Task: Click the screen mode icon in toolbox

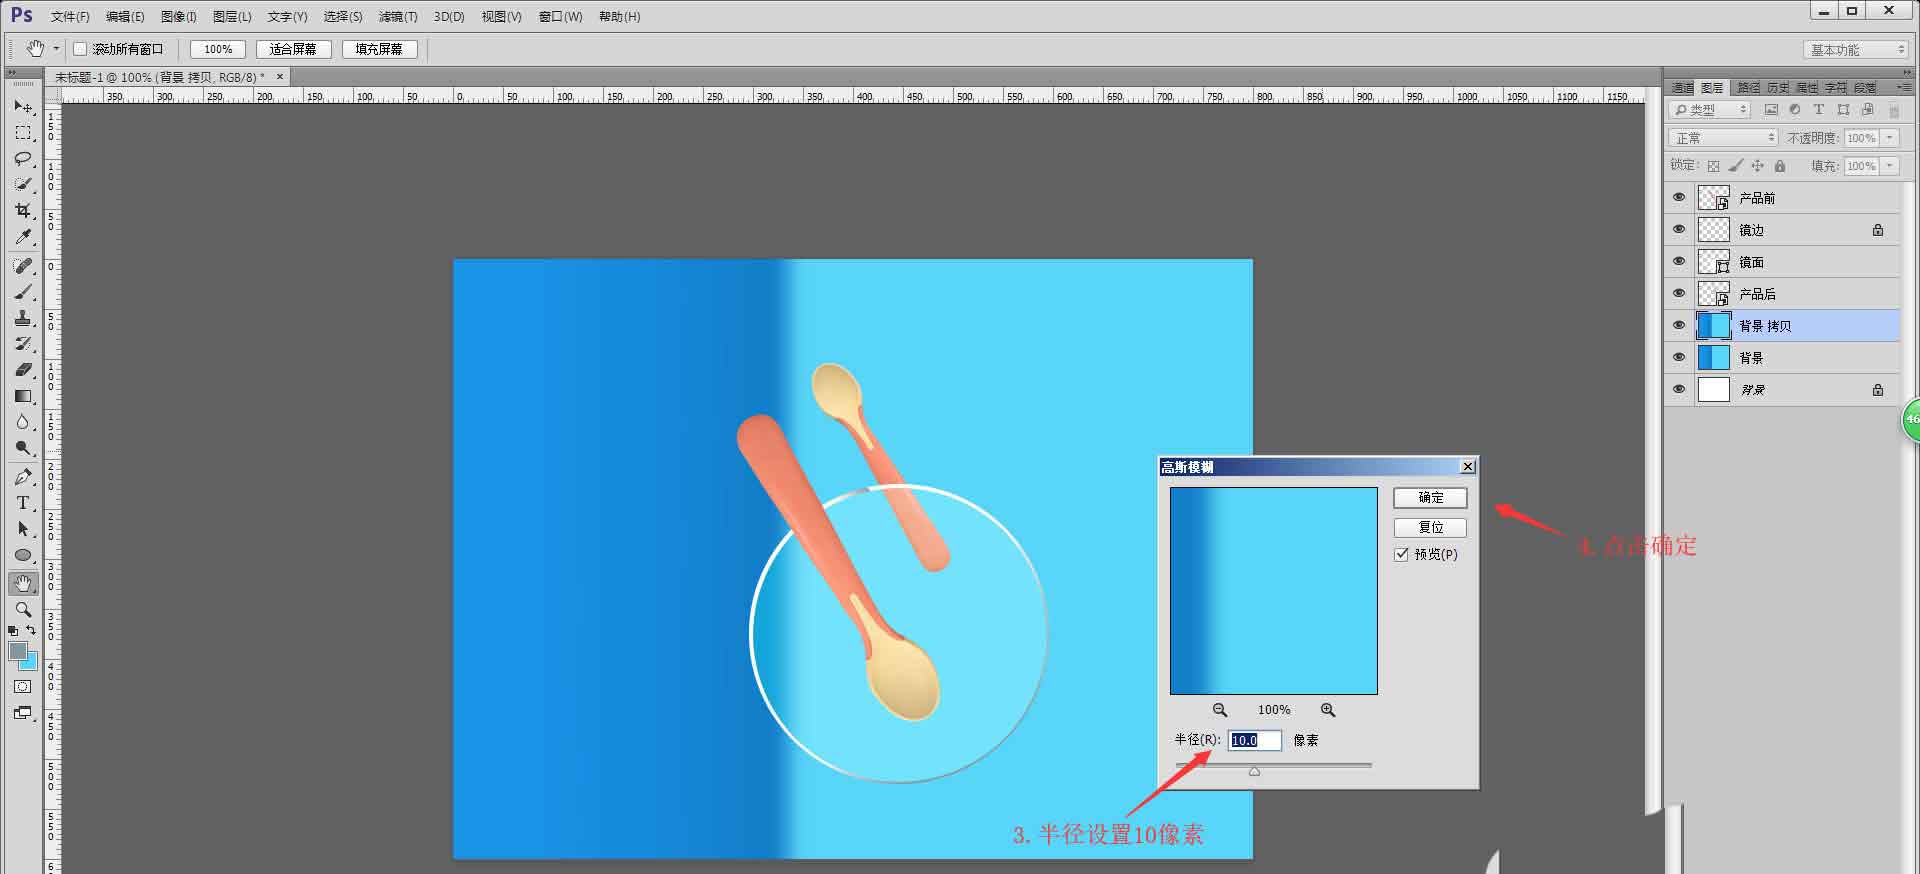Action: [23, 713]
